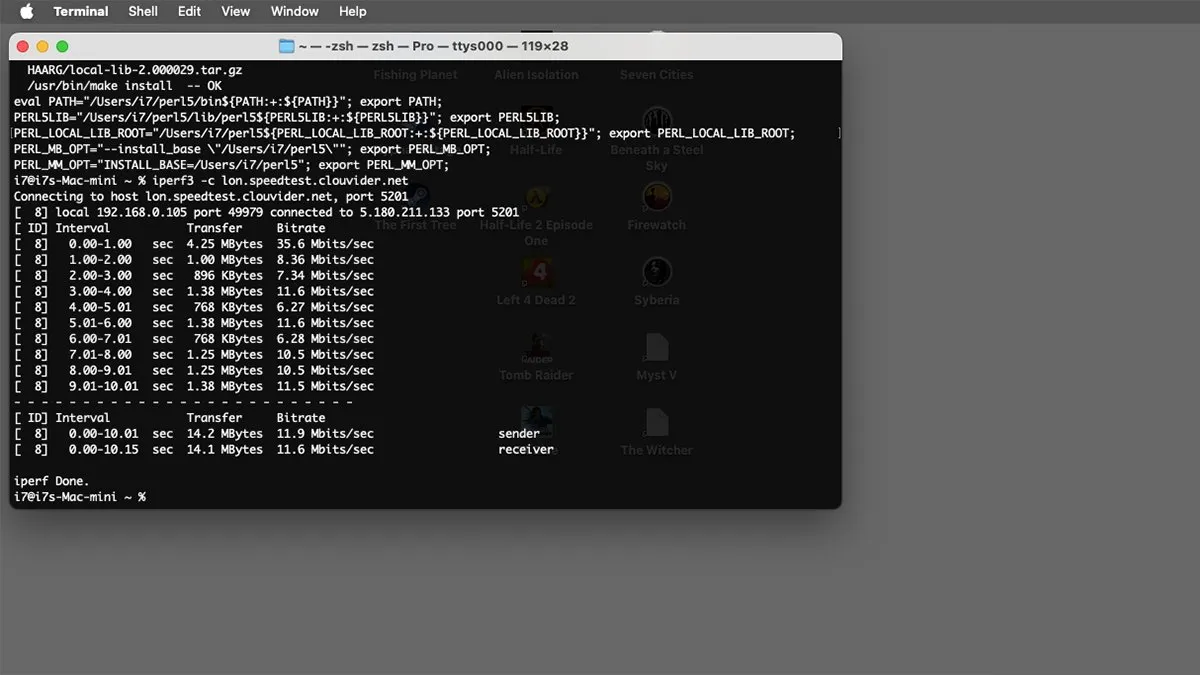The width and height of the screenshot is (1200, 675).
Task: Minimize the Terminal window with yellow button
Action: (42, 46)
